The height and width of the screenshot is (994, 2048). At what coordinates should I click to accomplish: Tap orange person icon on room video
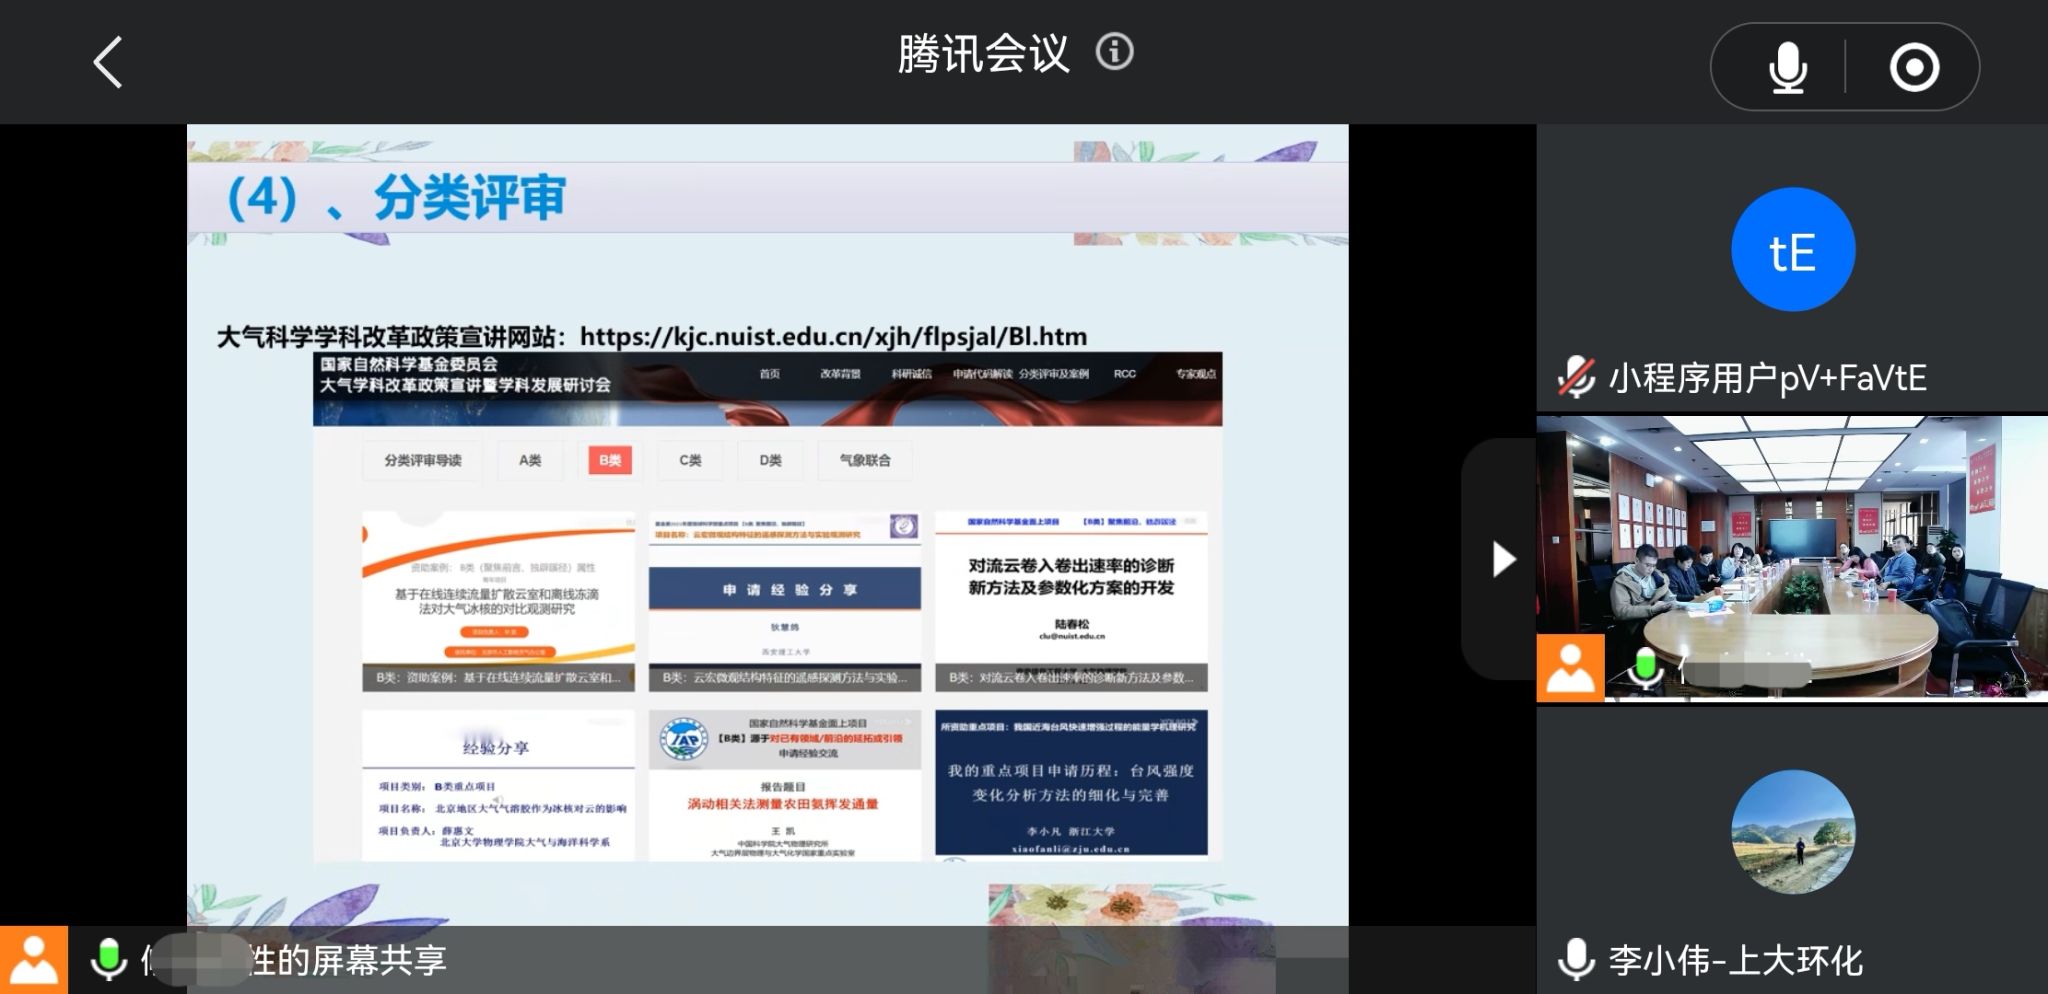coord(1570,667)
